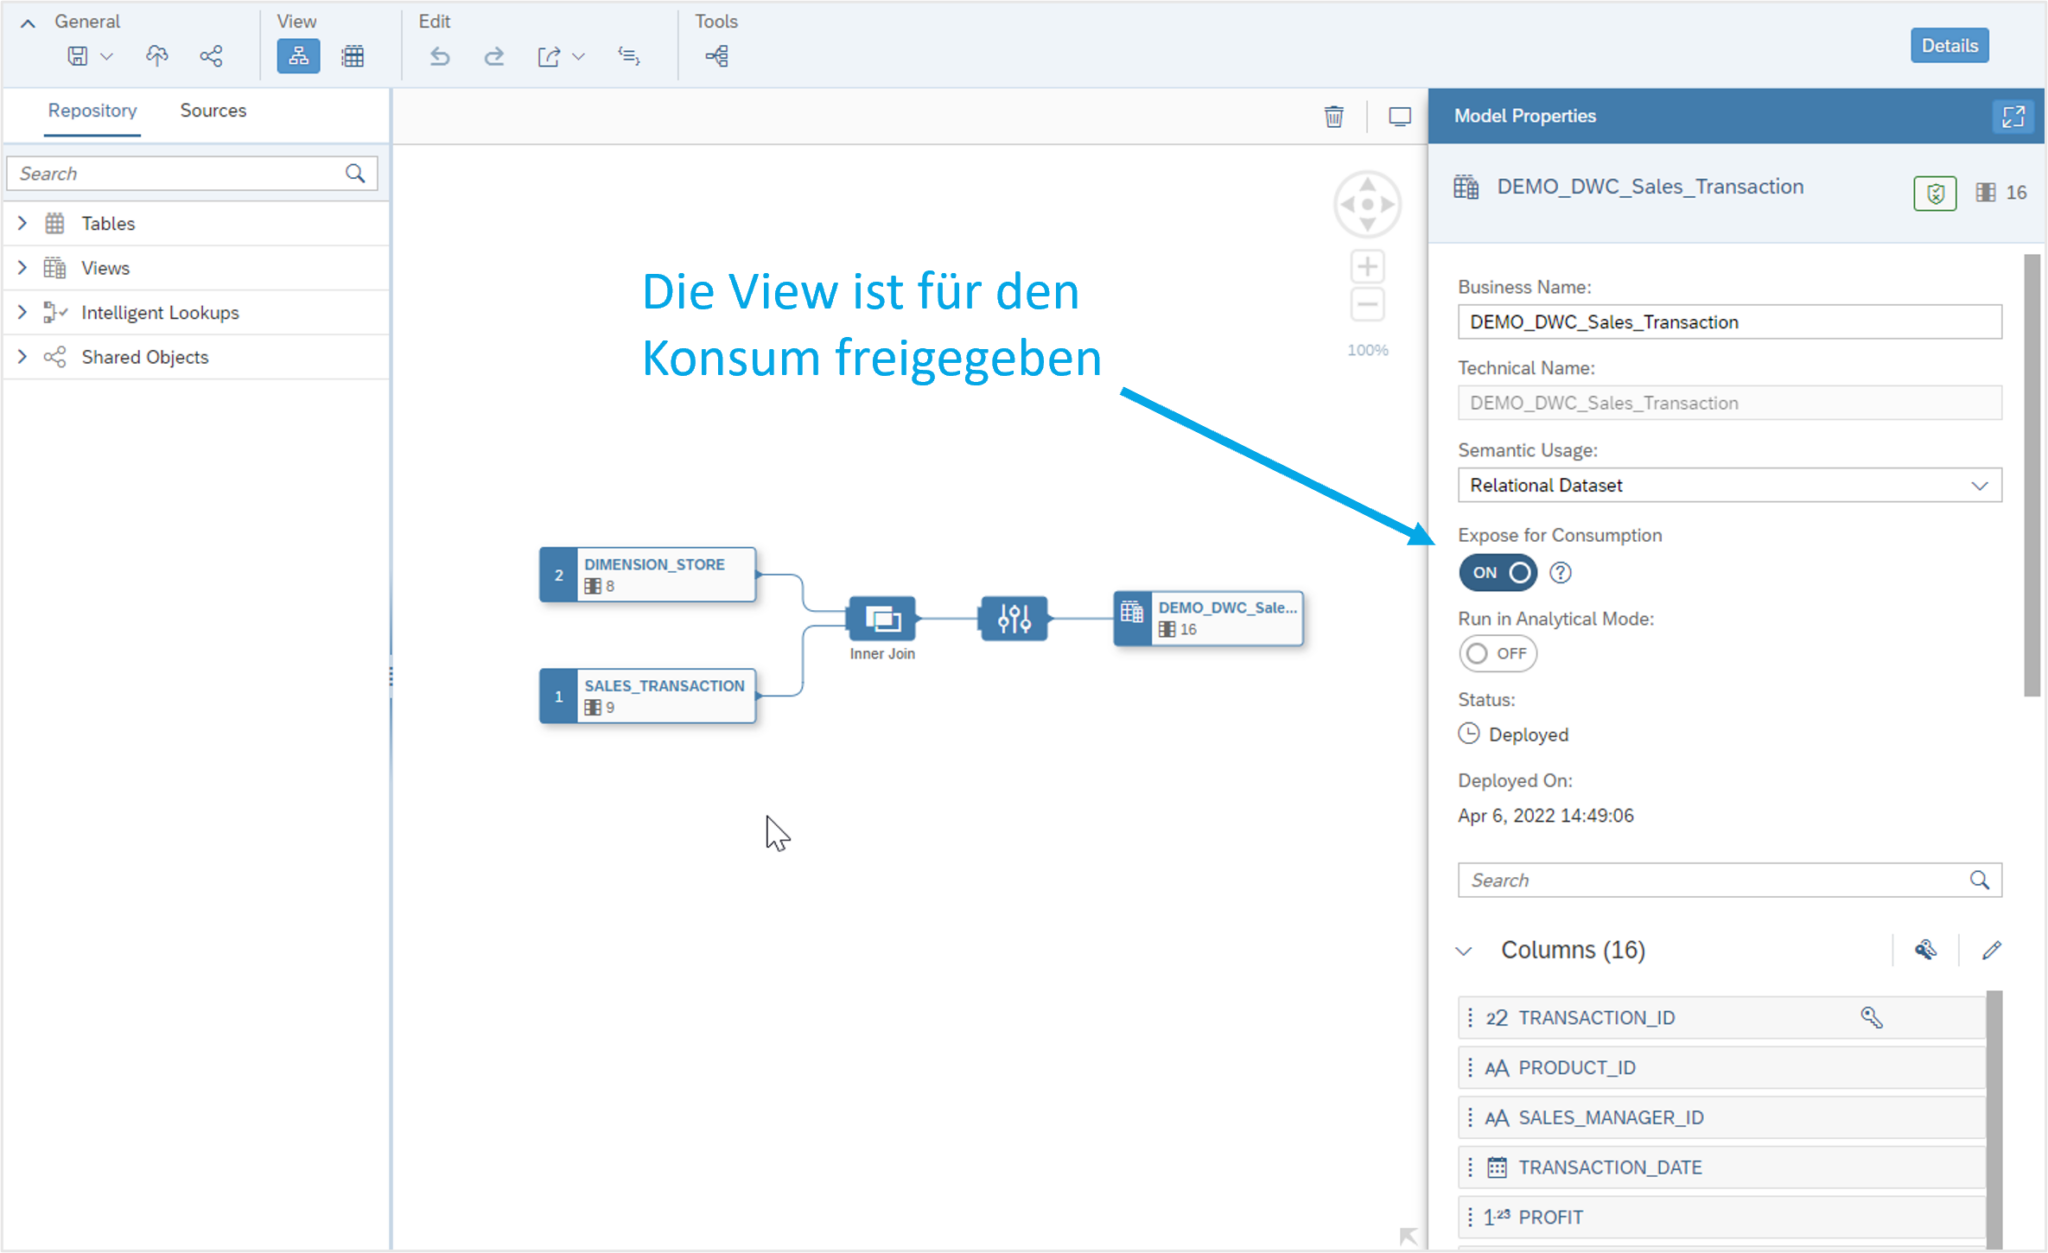2048x1253 pixels.
Task: Select the Deploy (cloud upload) icon
Action: (x=156, y=56)
